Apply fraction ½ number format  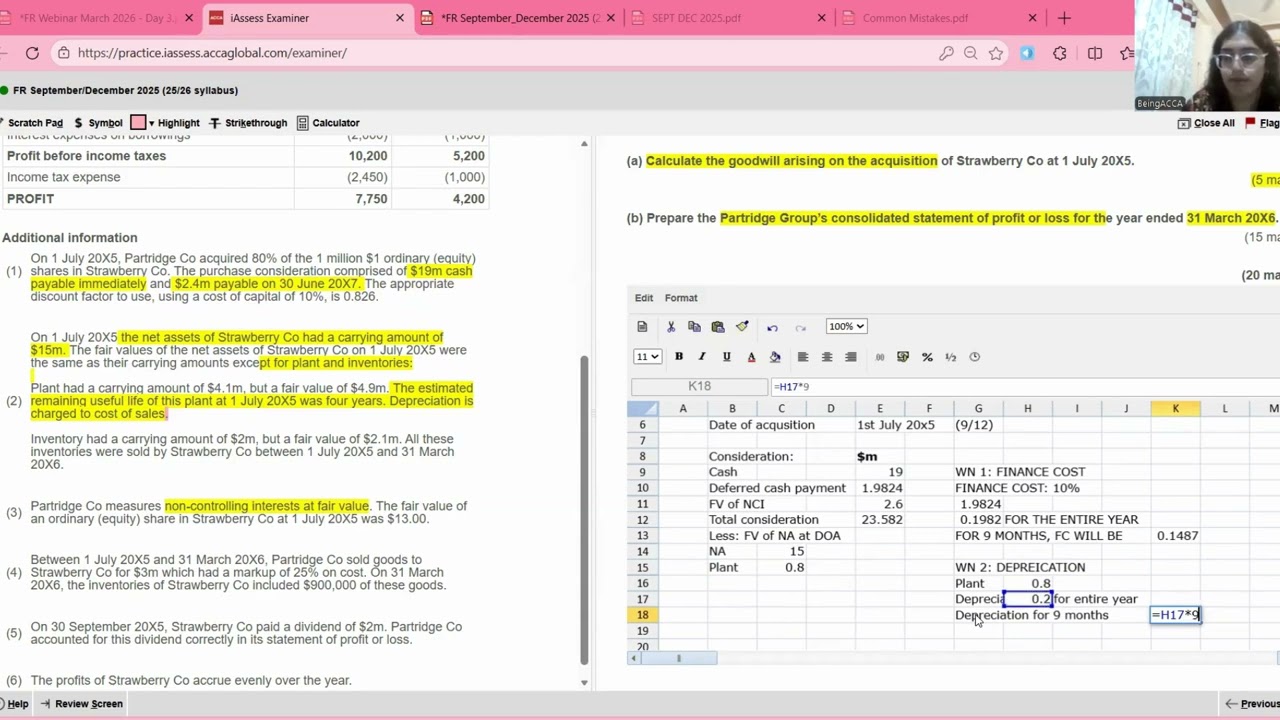951,357
